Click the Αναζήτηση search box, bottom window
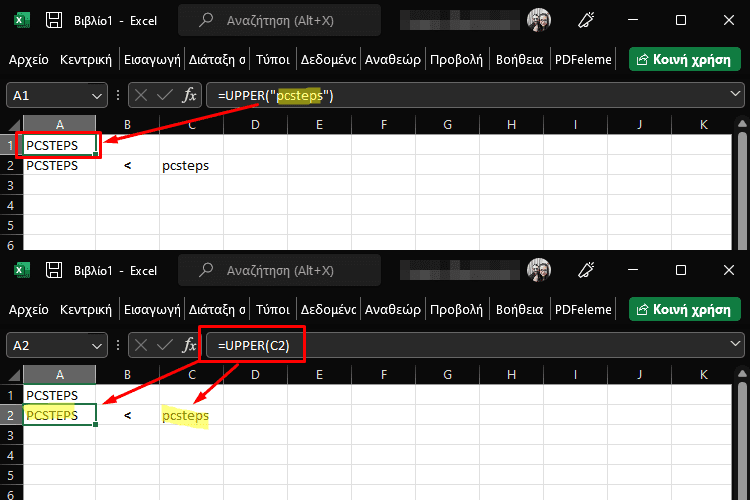The image size is (750, 500). (279, 270)
